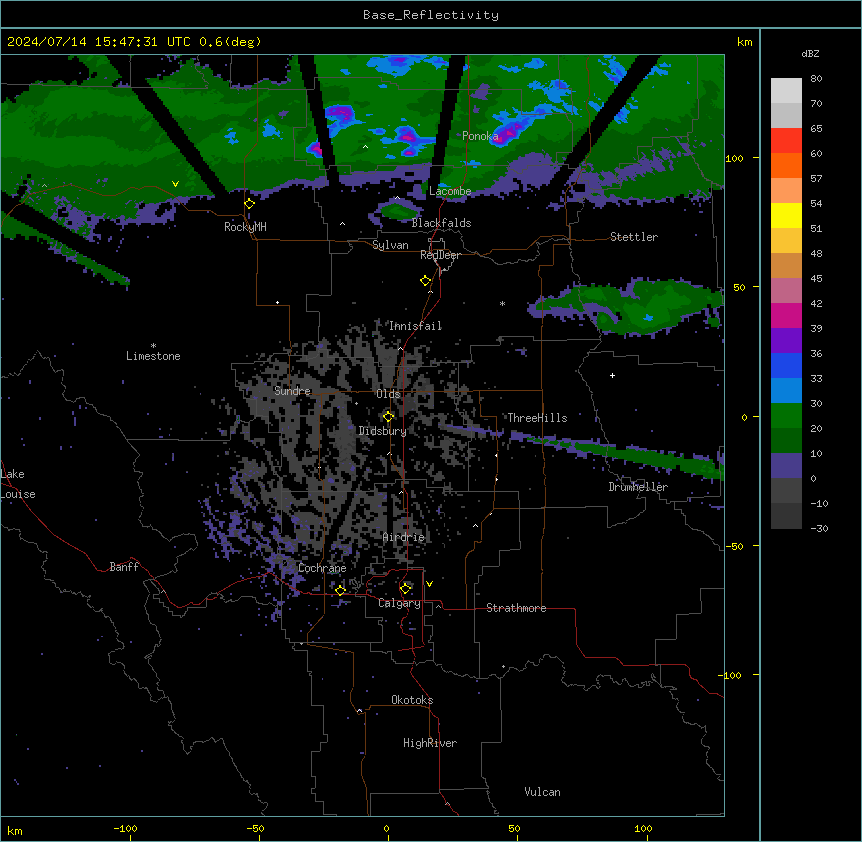
Task: Click the Didsbury label
Action: [x=383, y=431]
